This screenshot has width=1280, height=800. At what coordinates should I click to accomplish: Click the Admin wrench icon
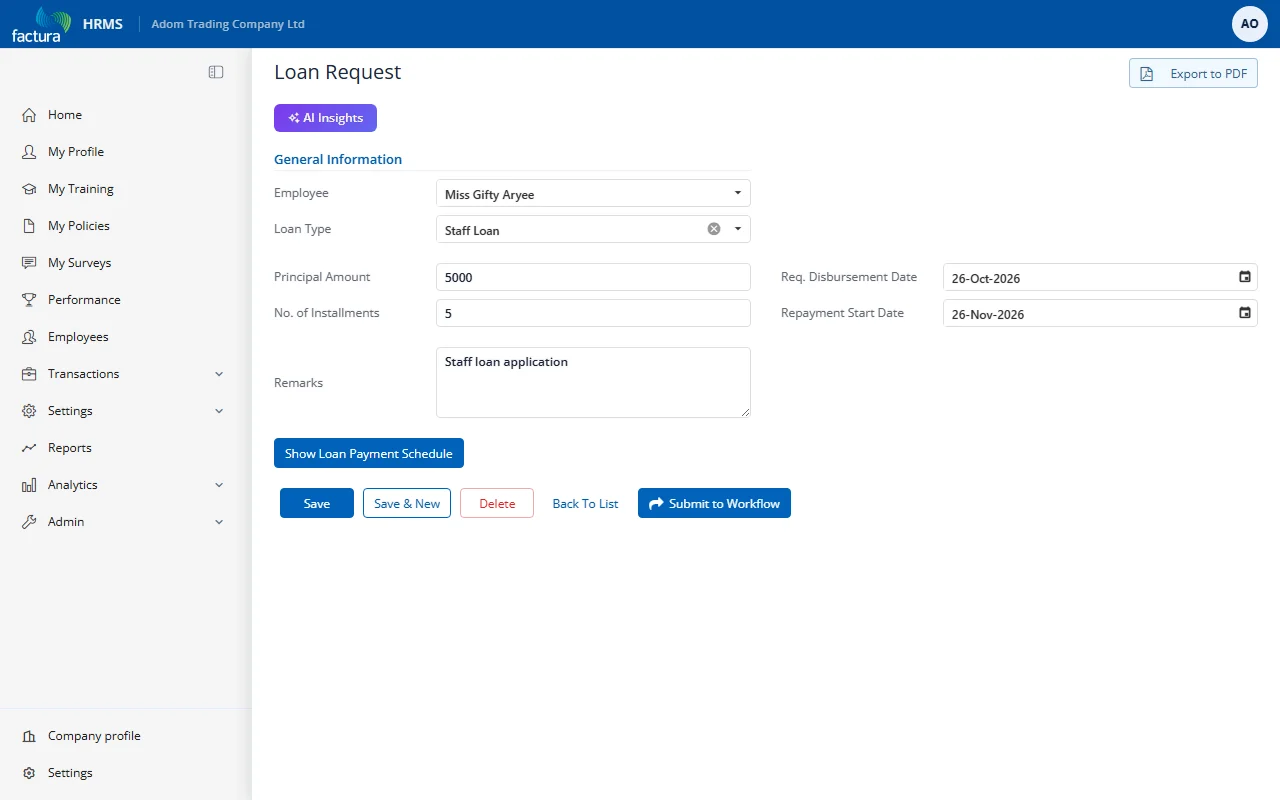point(29,522)
